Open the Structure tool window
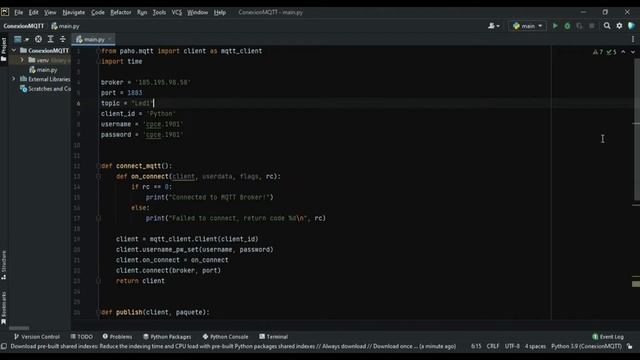640x360 pixels. point(4,265)
